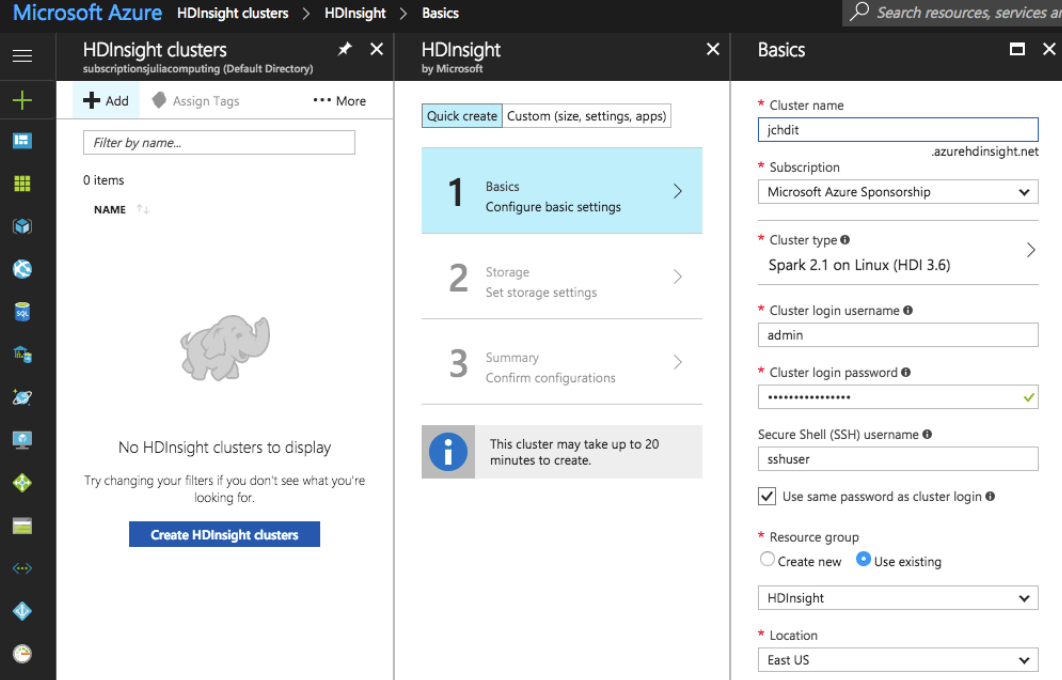Click the blue information icon about cluster creation
This screenshot has width=1062, height=680.
click(448, 452)
